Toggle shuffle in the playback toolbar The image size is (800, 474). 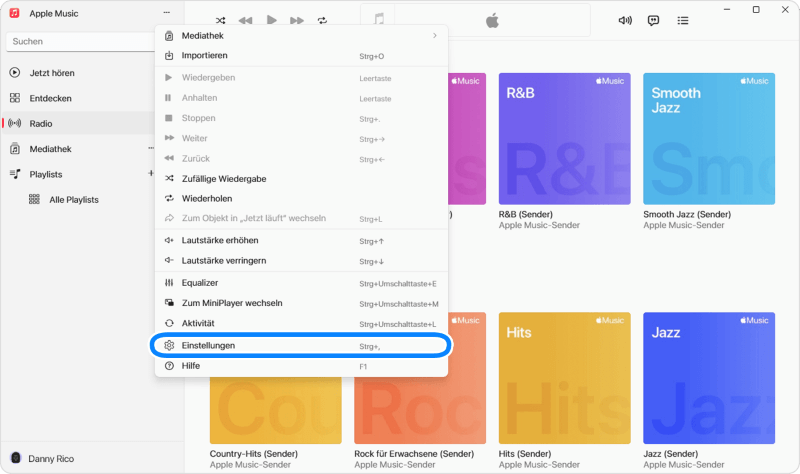click(x=220, y=20)
